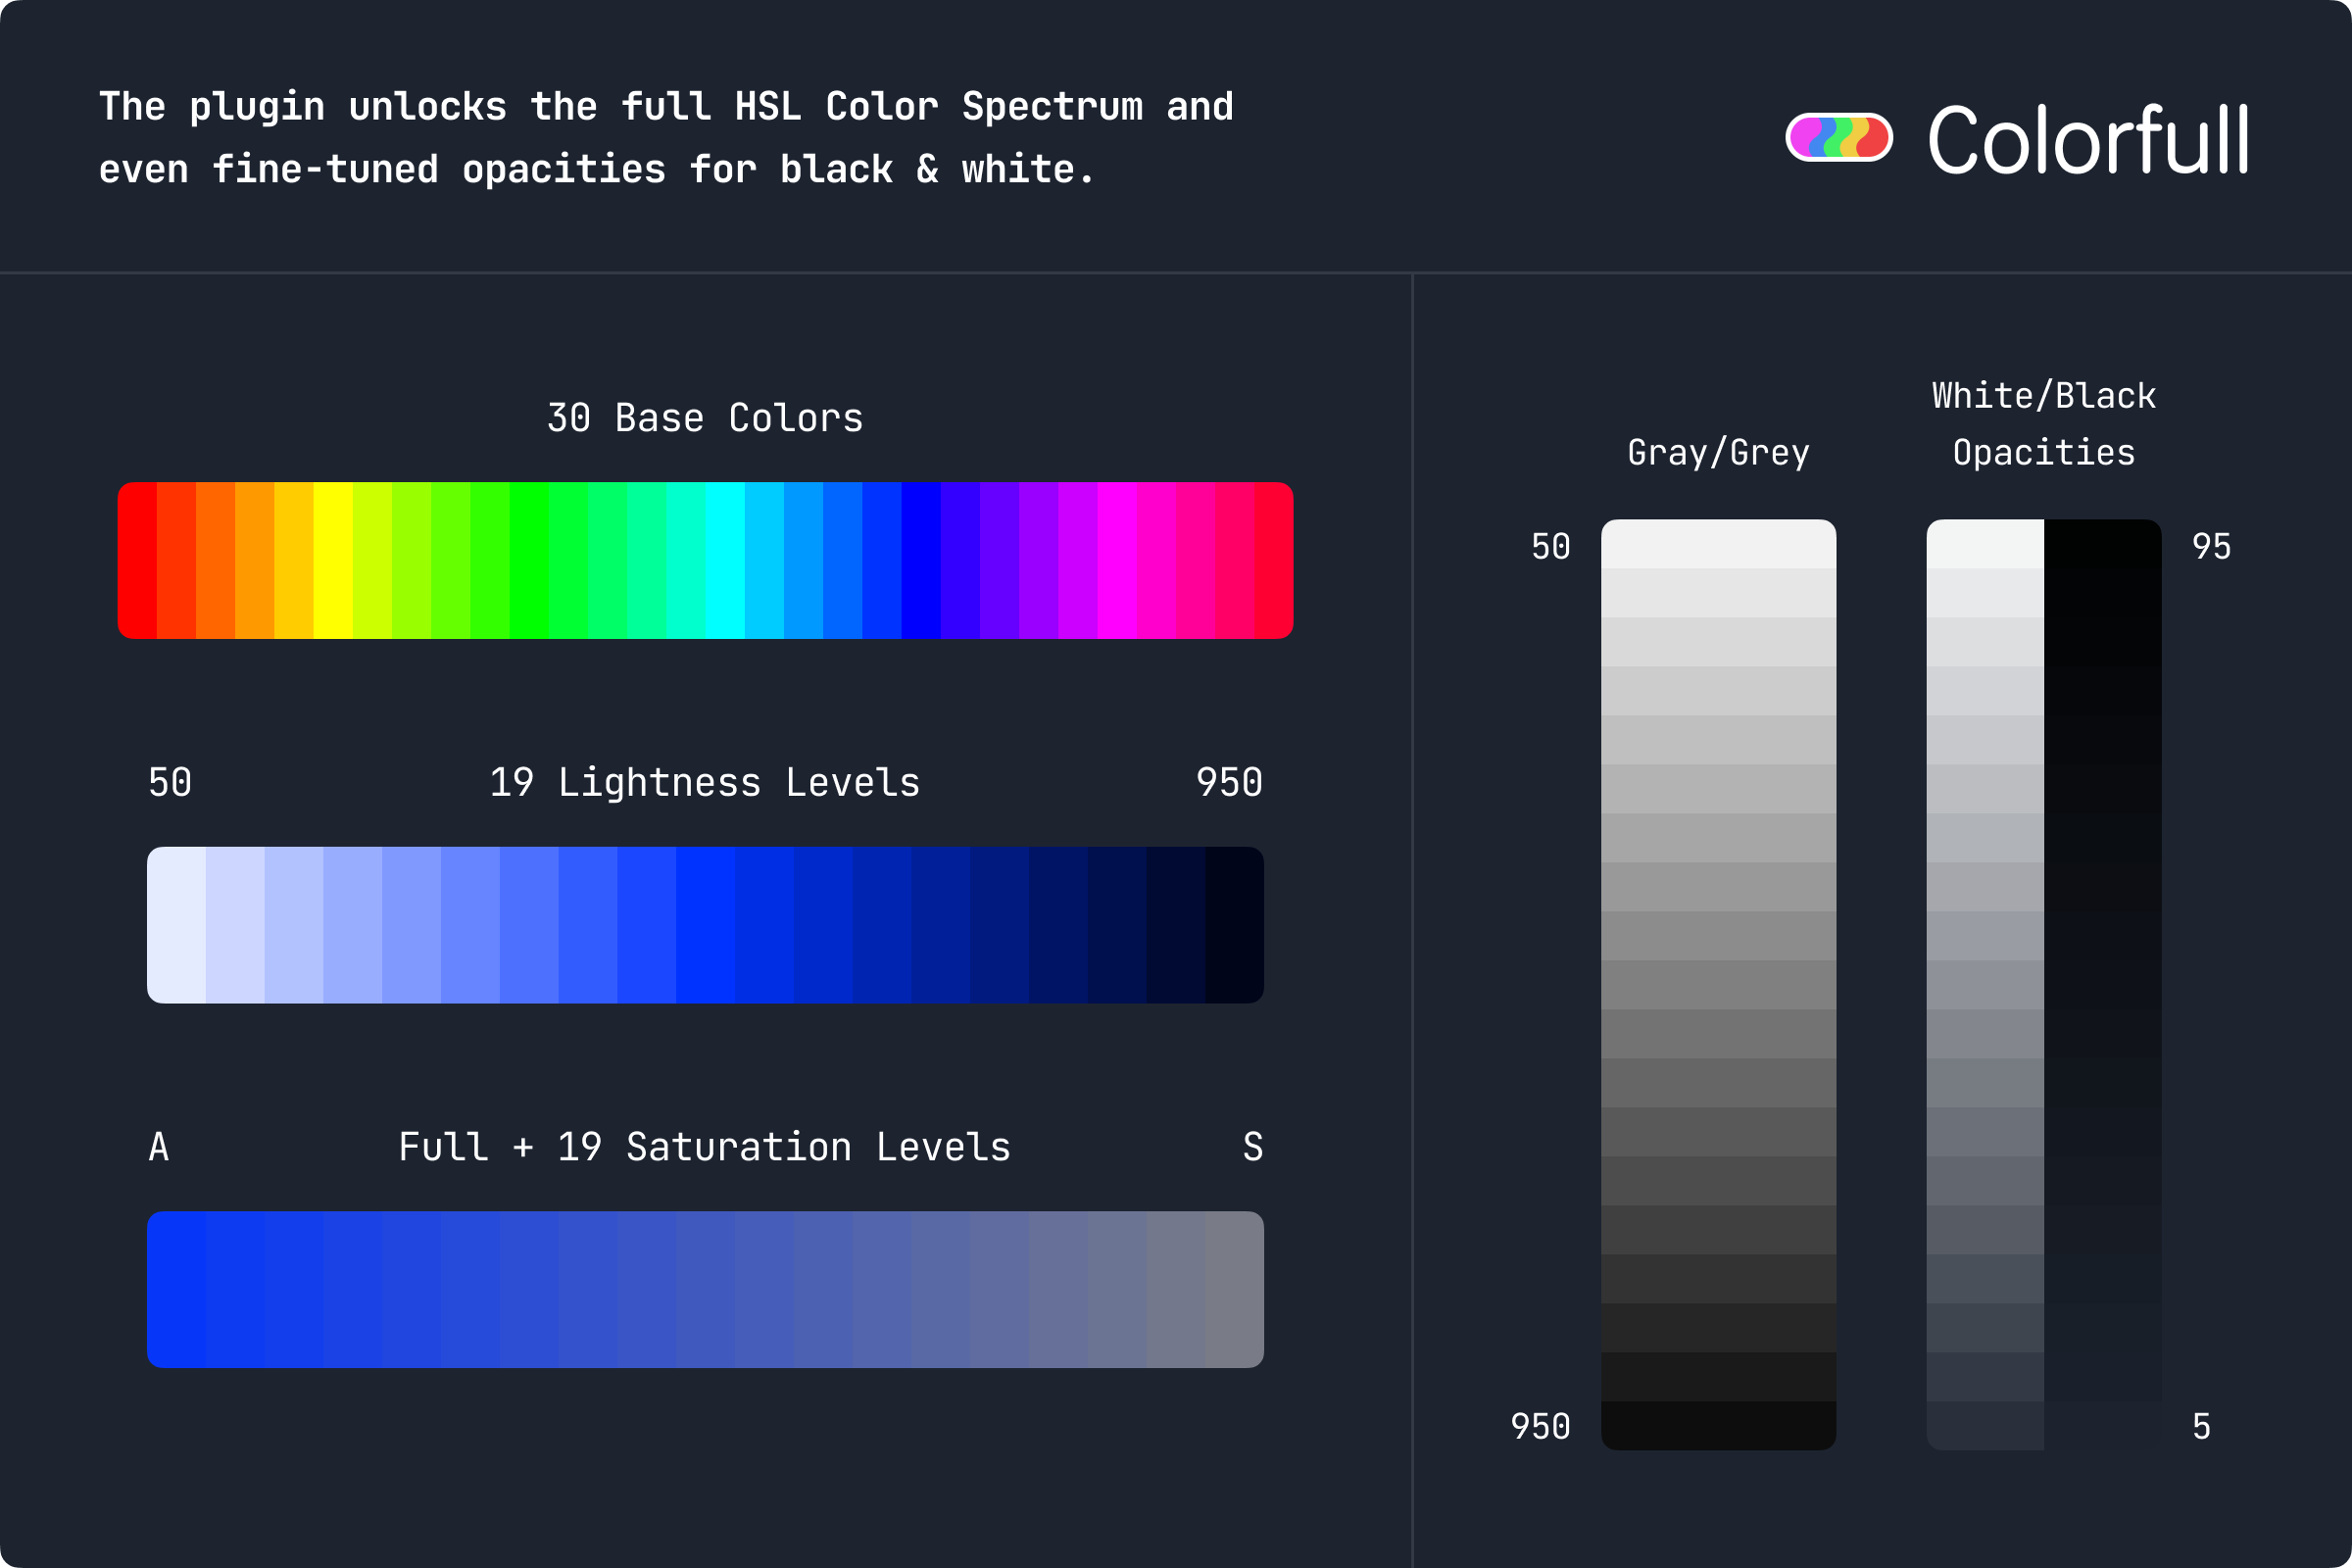Select the pure red first base color swatch
Image resolution: width=2352 pixels, height=1568 pixels.
pyautogui.click(x=138, y=560)
